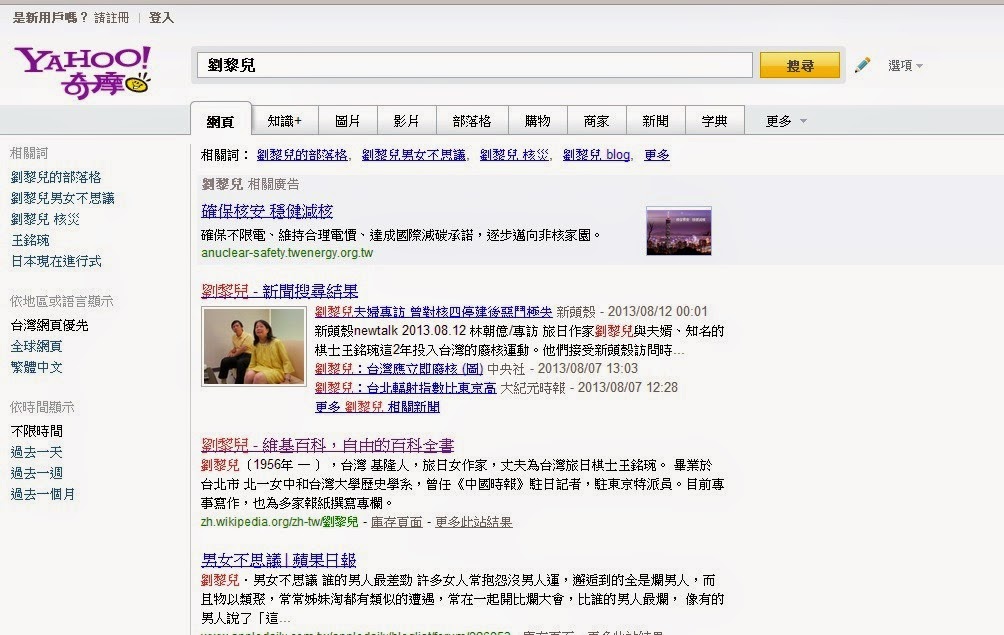Open news 劉黎兒：台北輻射指數比東京高
Image resolution: width=1004 pixels, height=635 pixels.
[405, 388]
